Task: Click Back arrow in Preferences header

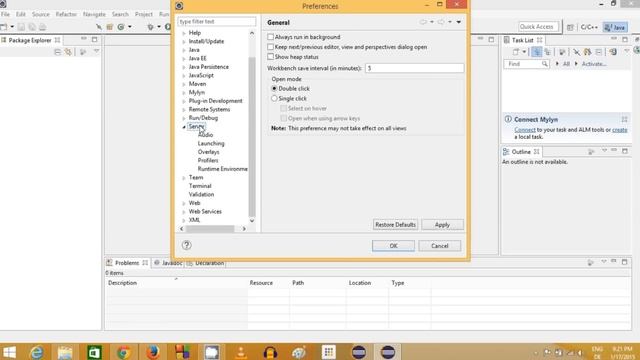Action: point(423,22)
